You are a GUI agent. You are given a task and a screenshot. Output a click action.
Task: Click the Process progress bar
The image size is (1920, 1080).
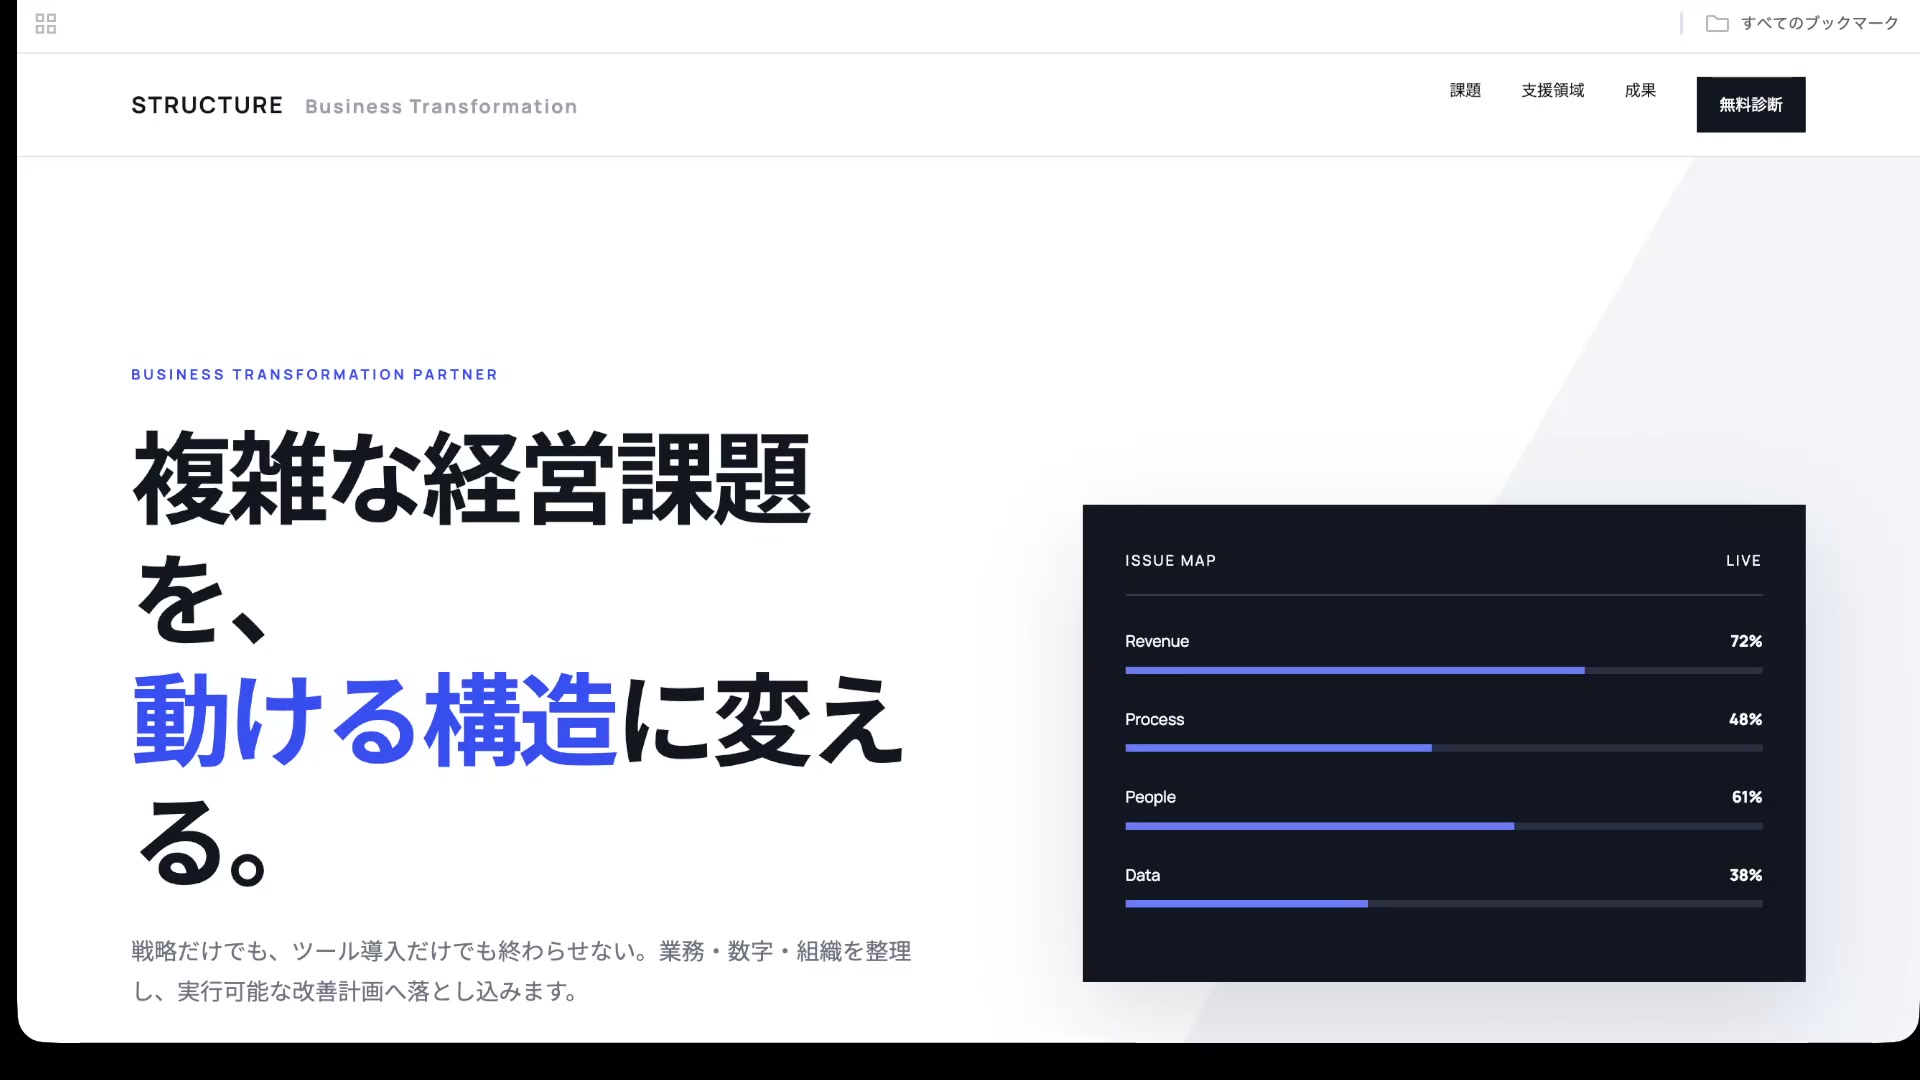click(x=1444, y=748)
